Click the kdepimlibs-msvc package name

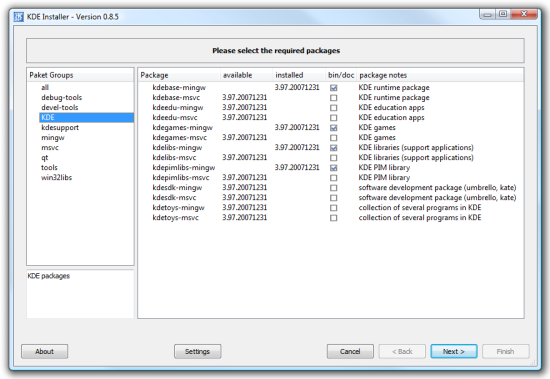[x=181, y=178]
